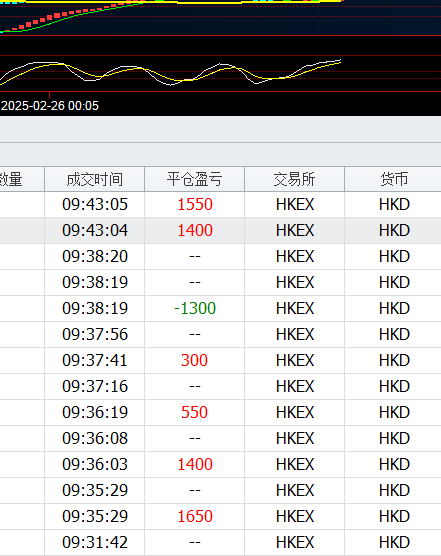The width and height of the screenshot is (441, 556).
Task: Select HKEX in the 09:43:05 row
Action: 295,204
